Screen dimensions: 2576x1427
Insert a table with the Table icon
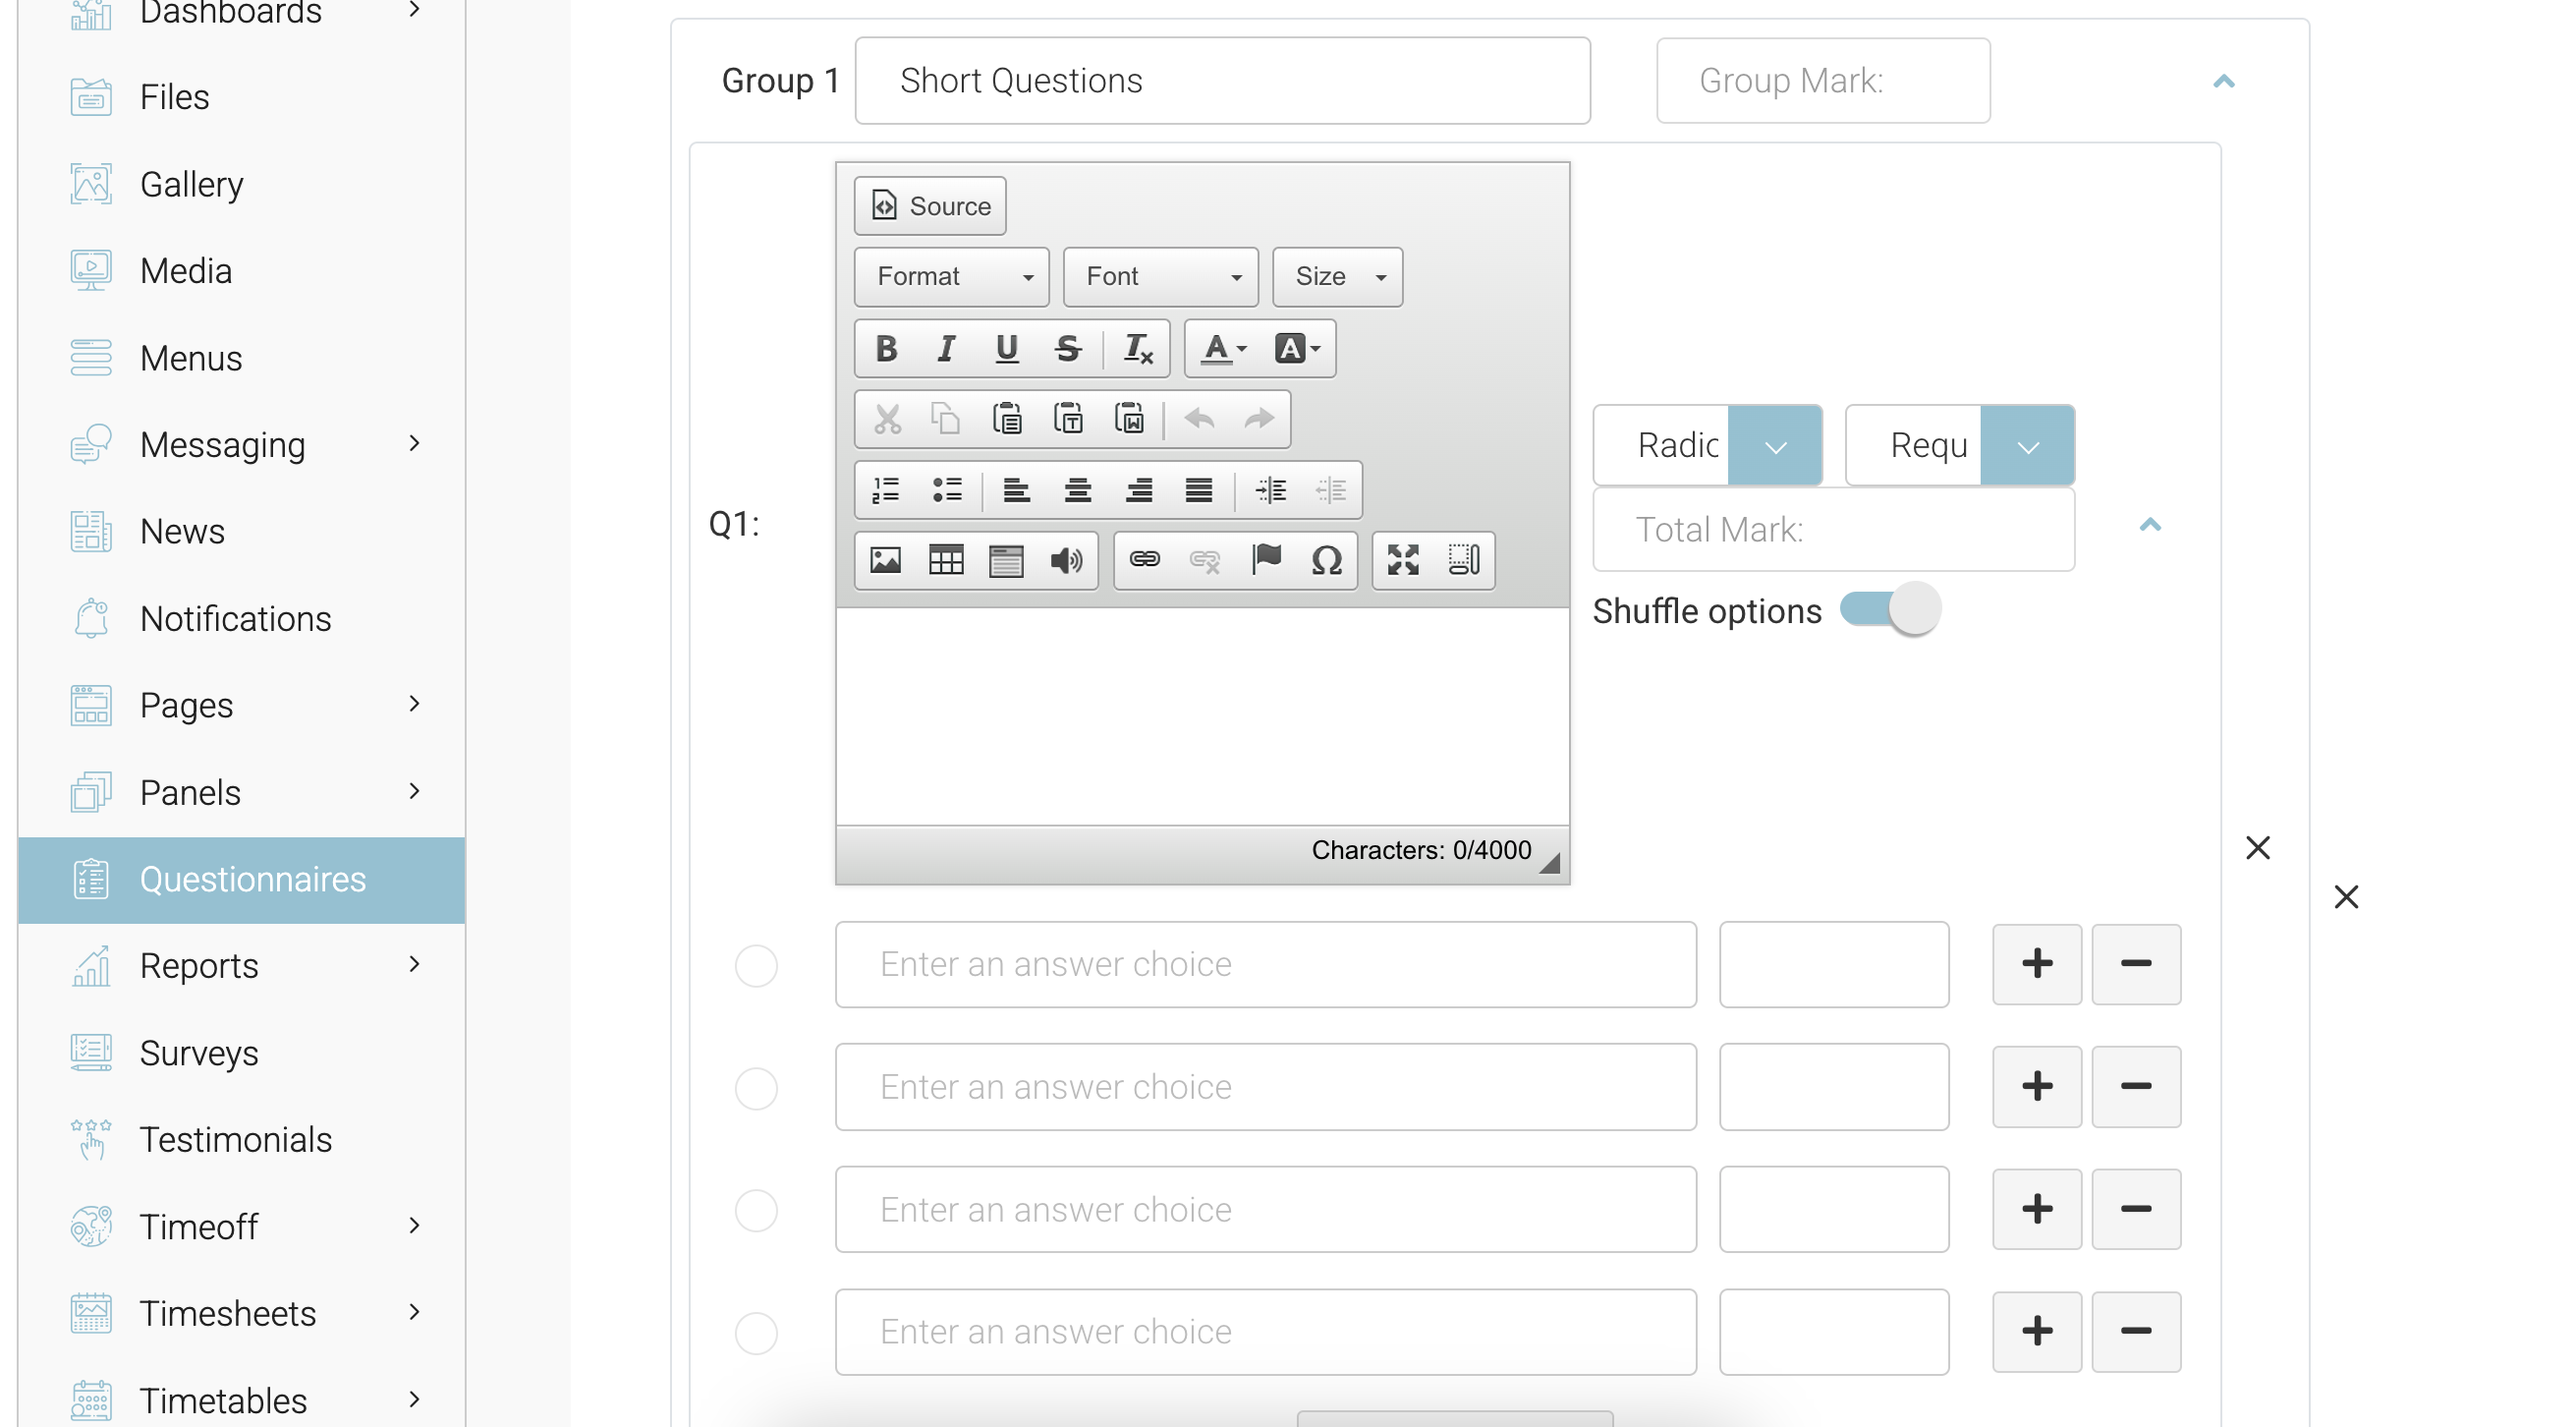coord(945,560)
